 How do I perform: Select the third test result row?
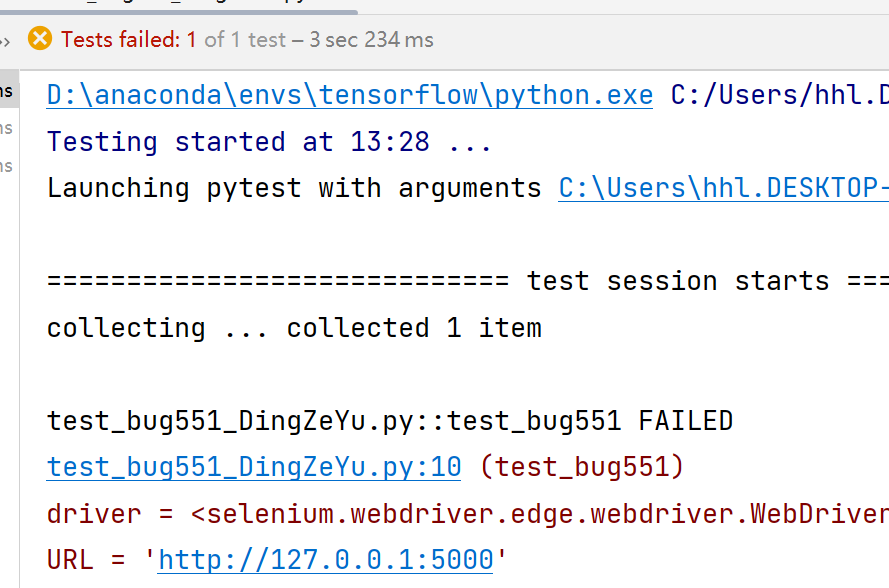click(8, 166)
